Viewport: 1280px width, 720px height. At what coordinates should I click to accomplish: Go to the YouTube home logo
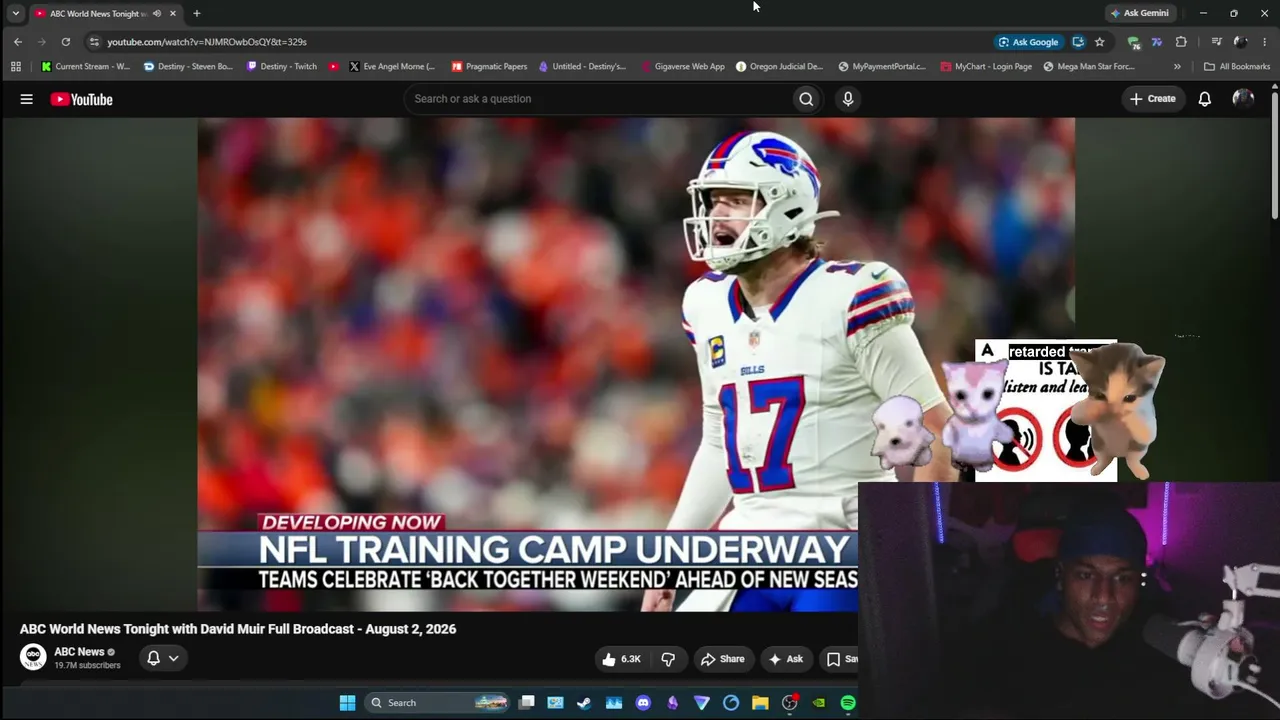click(x=81, y=99)
